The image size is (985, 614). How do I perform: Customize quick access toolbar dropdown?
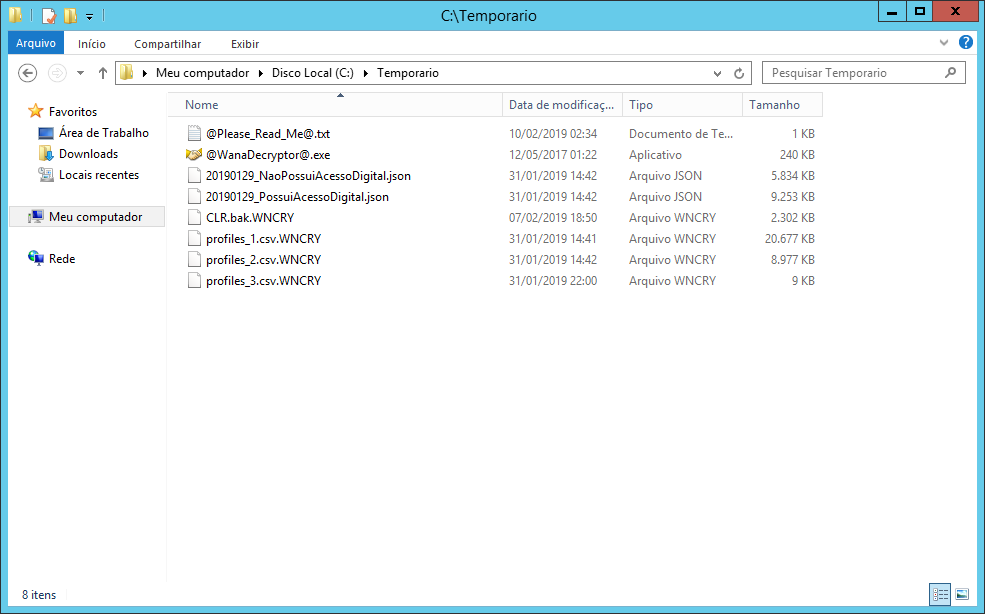tap(89, 16)
